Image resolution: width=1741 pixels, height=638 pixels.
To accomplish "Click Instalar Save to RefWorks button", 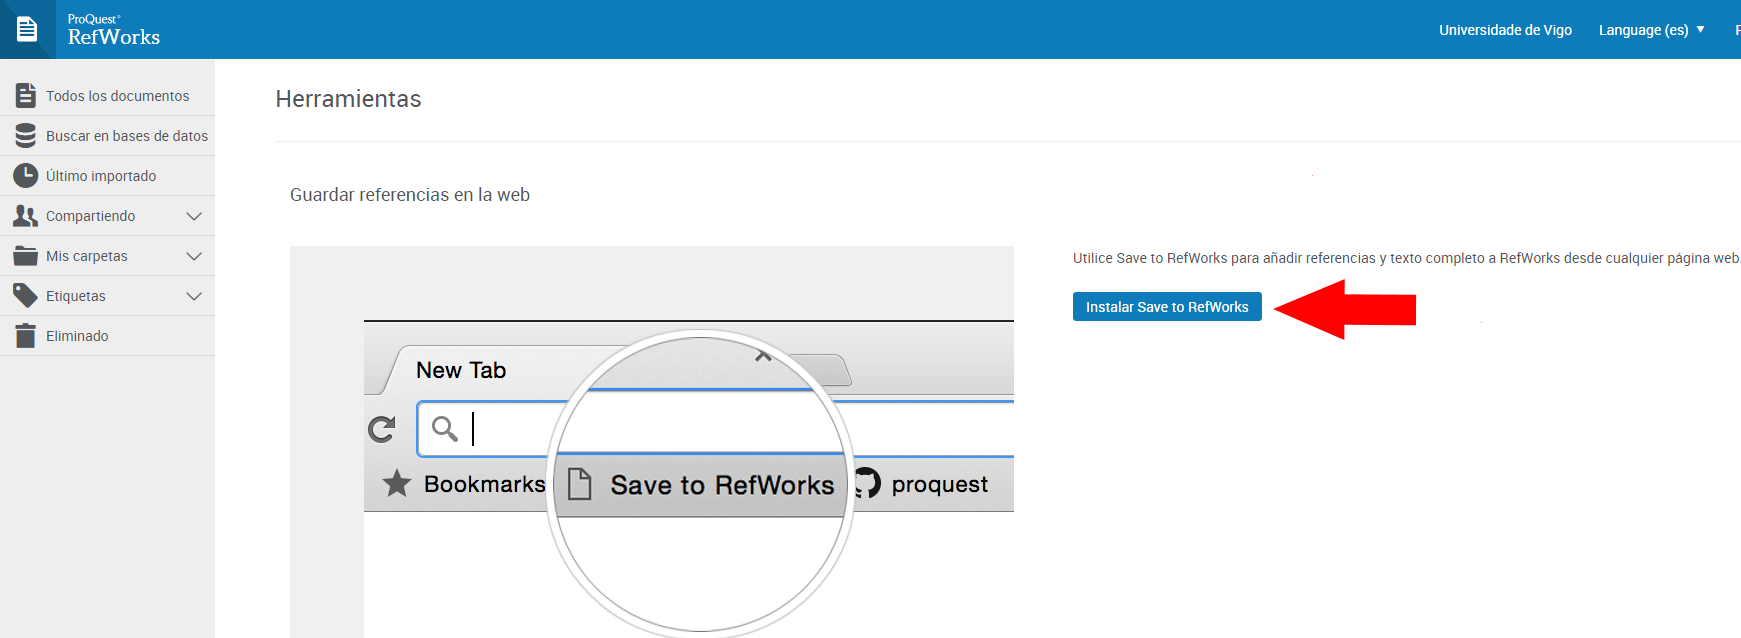I will (1167, 307).
